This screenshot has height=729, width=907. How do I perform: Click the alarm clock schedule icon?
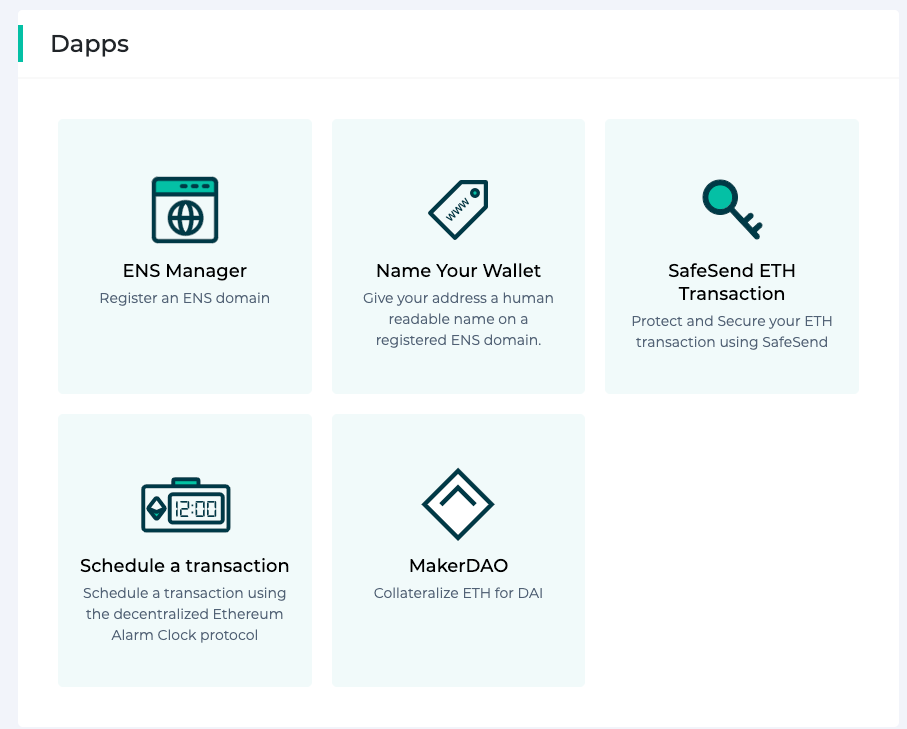point(185,505)
